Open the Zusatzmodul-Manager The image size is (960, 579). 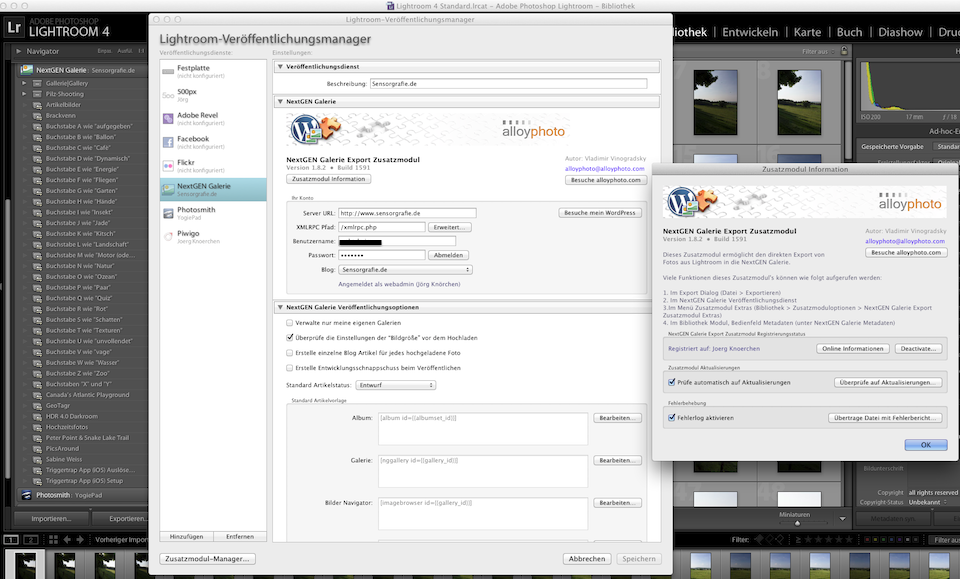coord(208,559)
